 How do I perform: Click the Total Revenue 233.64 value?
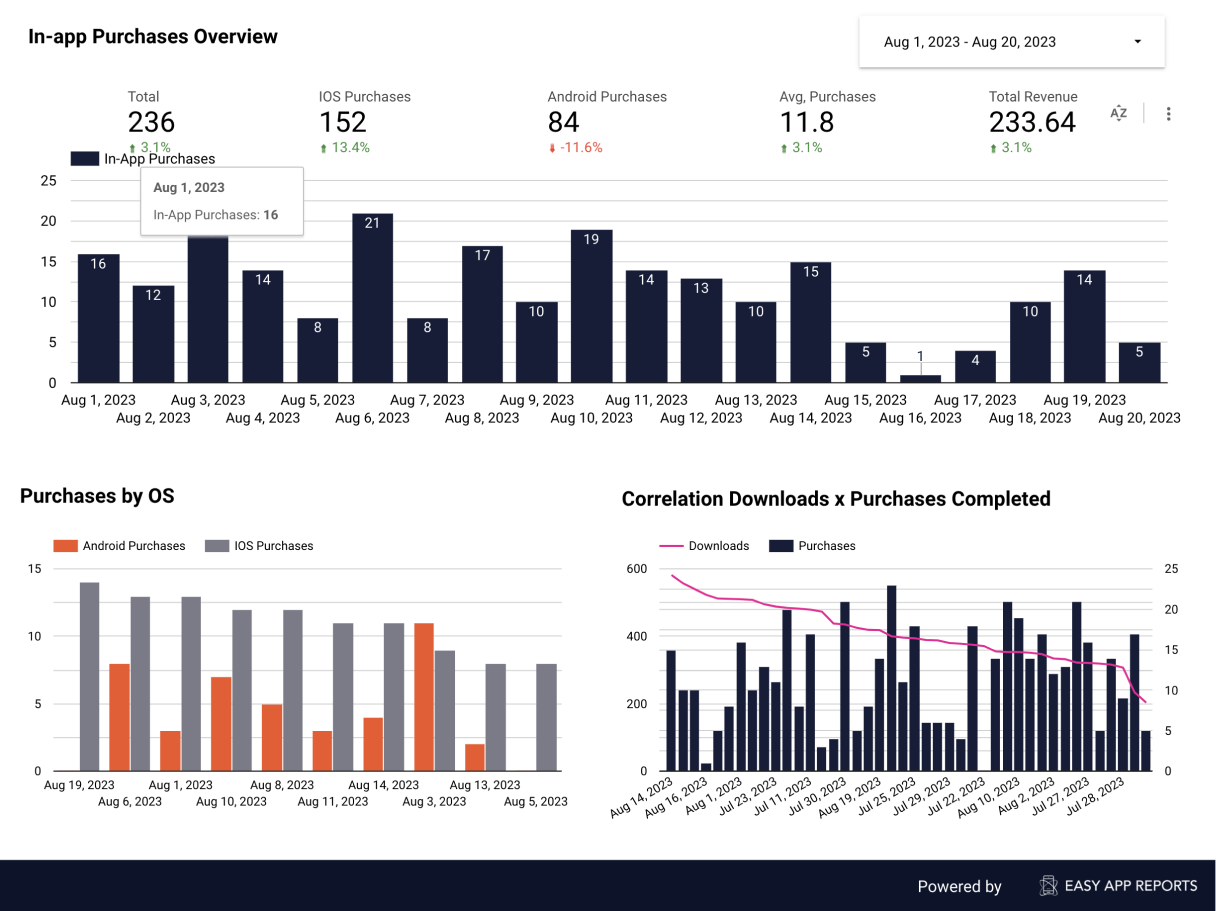click(x=1032, y=122)
